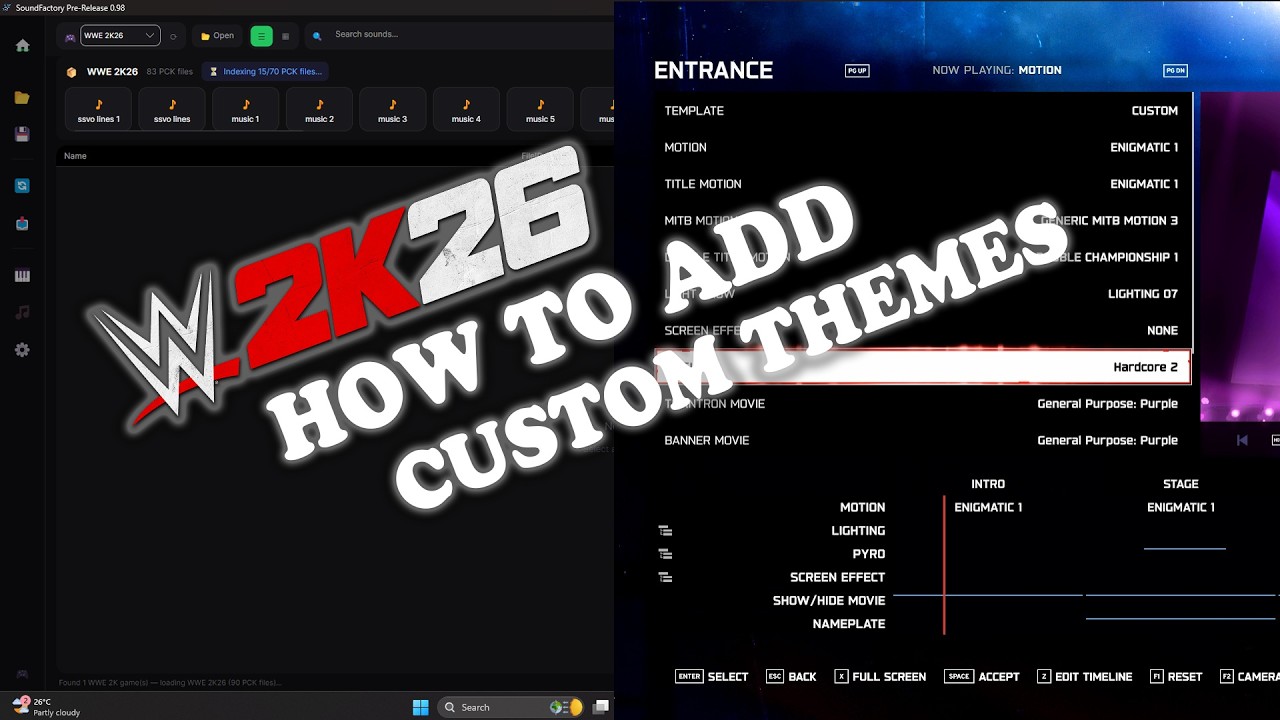Click the ESC Back prompt

pos(791,677)
